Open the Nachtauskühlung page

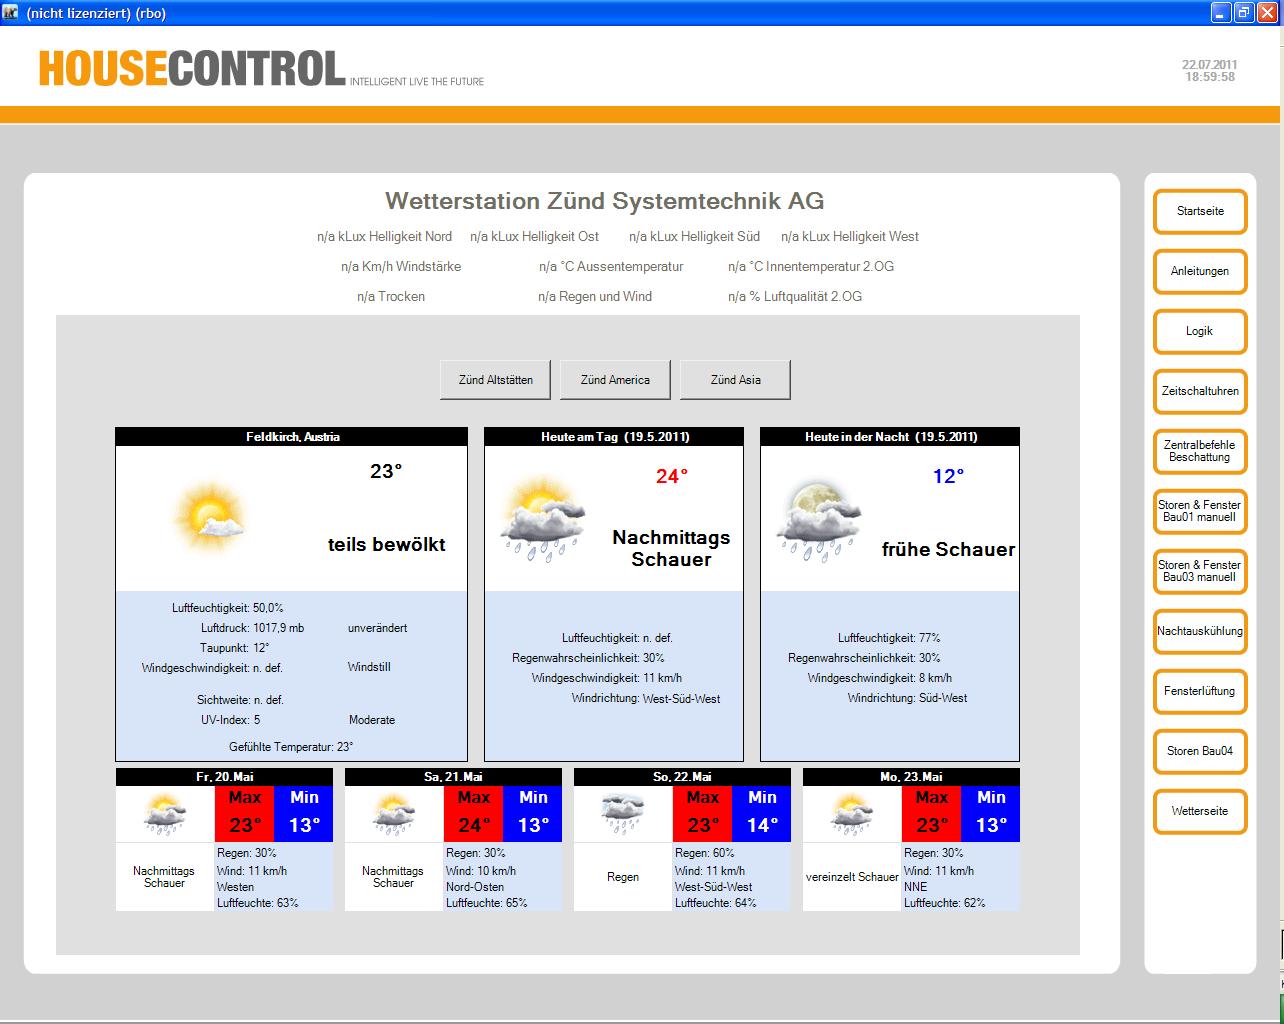[x=1200, y=631]
